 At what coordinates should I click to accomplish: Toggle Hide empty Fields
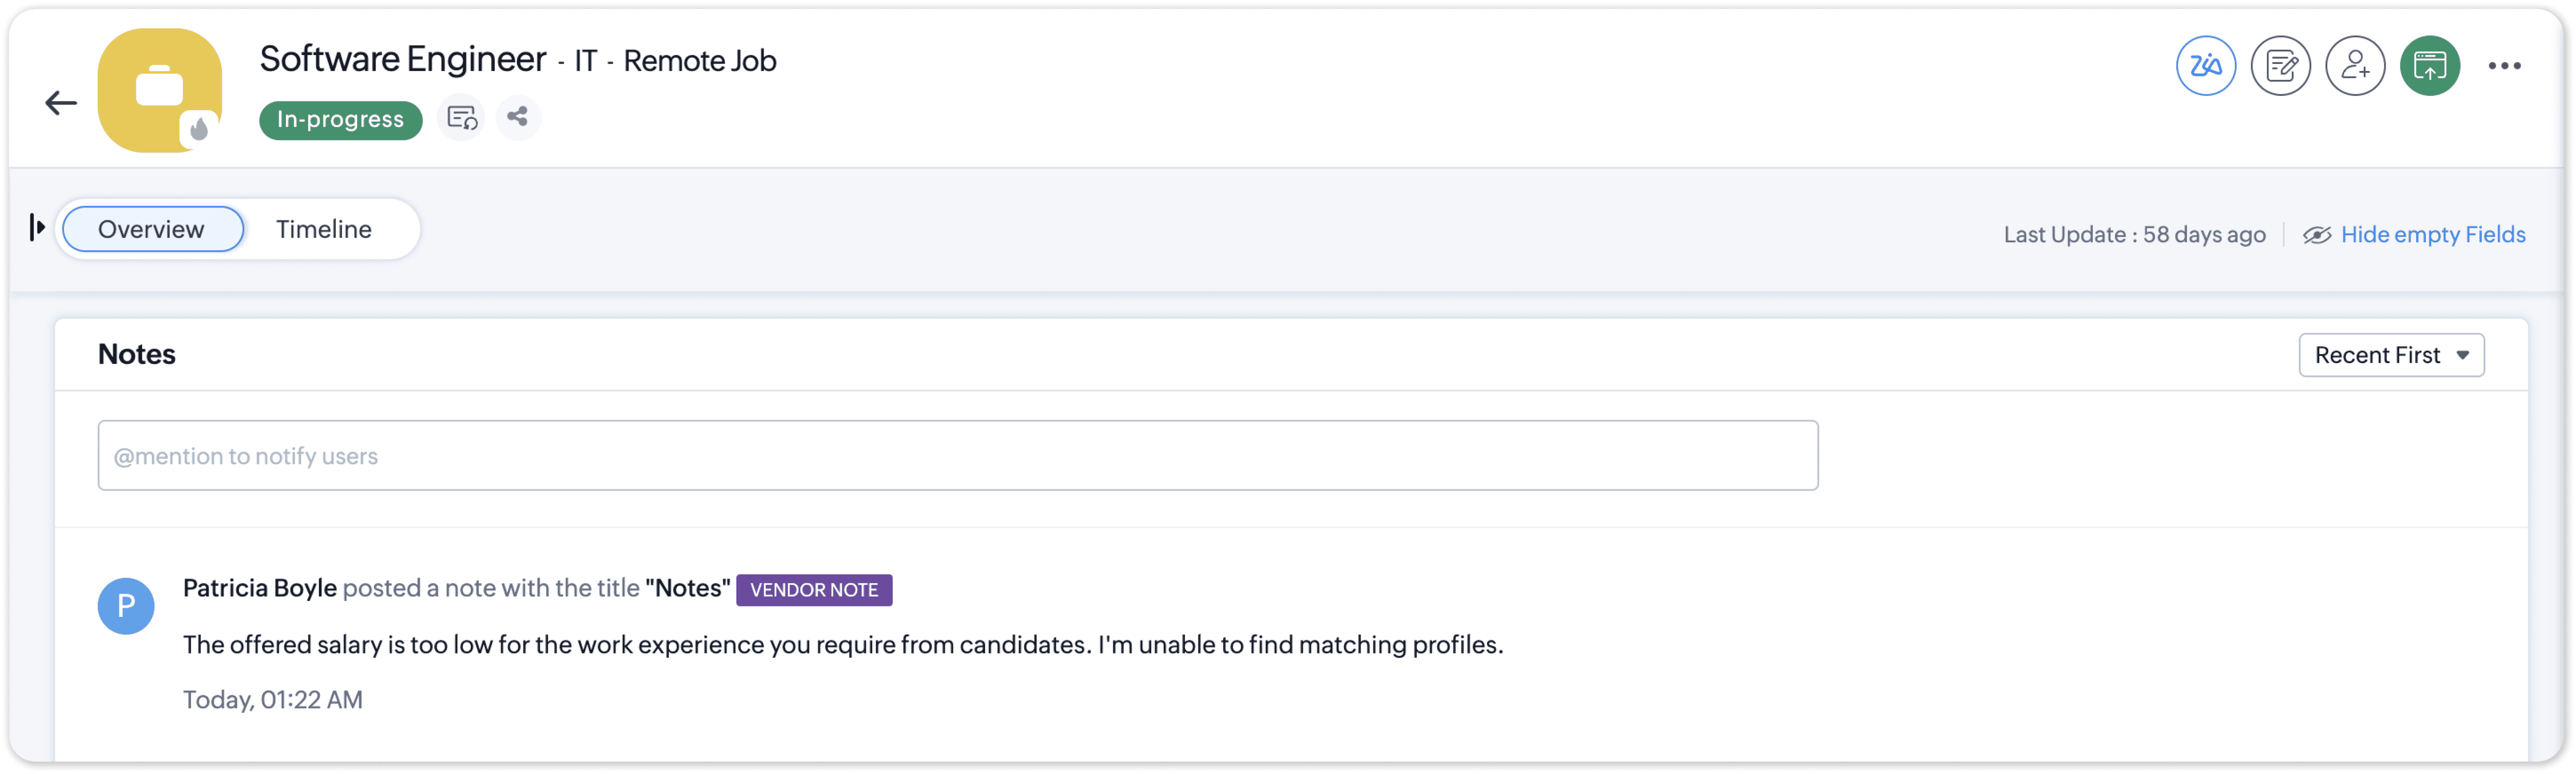pyautogui.click(x=2414, y=234)
